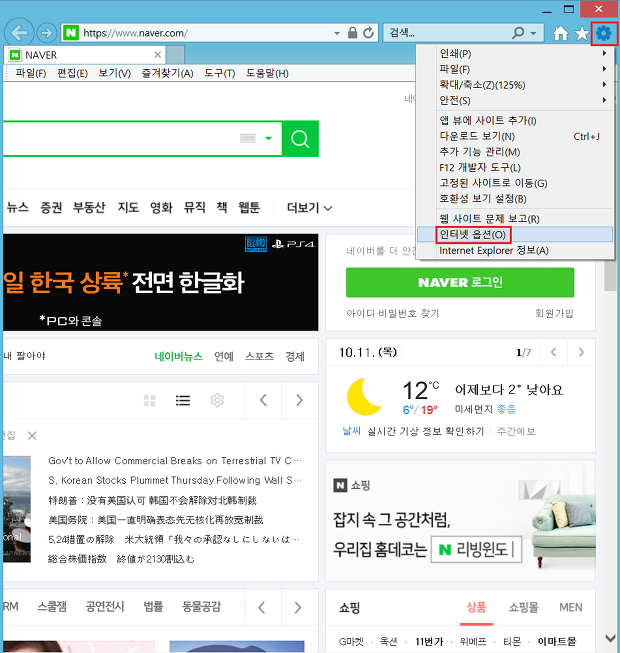Click next arrow beside 1/7 counter
620x653 pixels.
pyautogui.click(x=581, y=352)
